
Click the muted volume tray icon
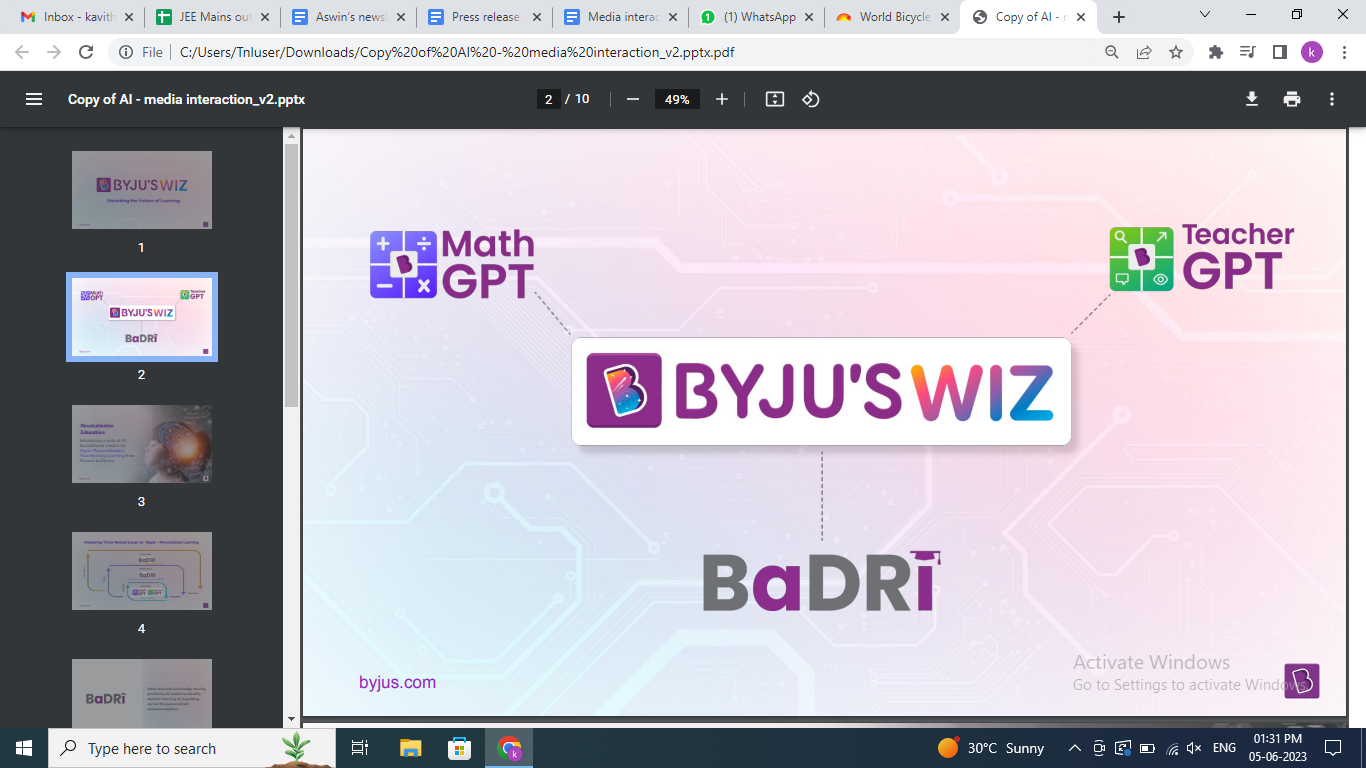pos(1194,748)
